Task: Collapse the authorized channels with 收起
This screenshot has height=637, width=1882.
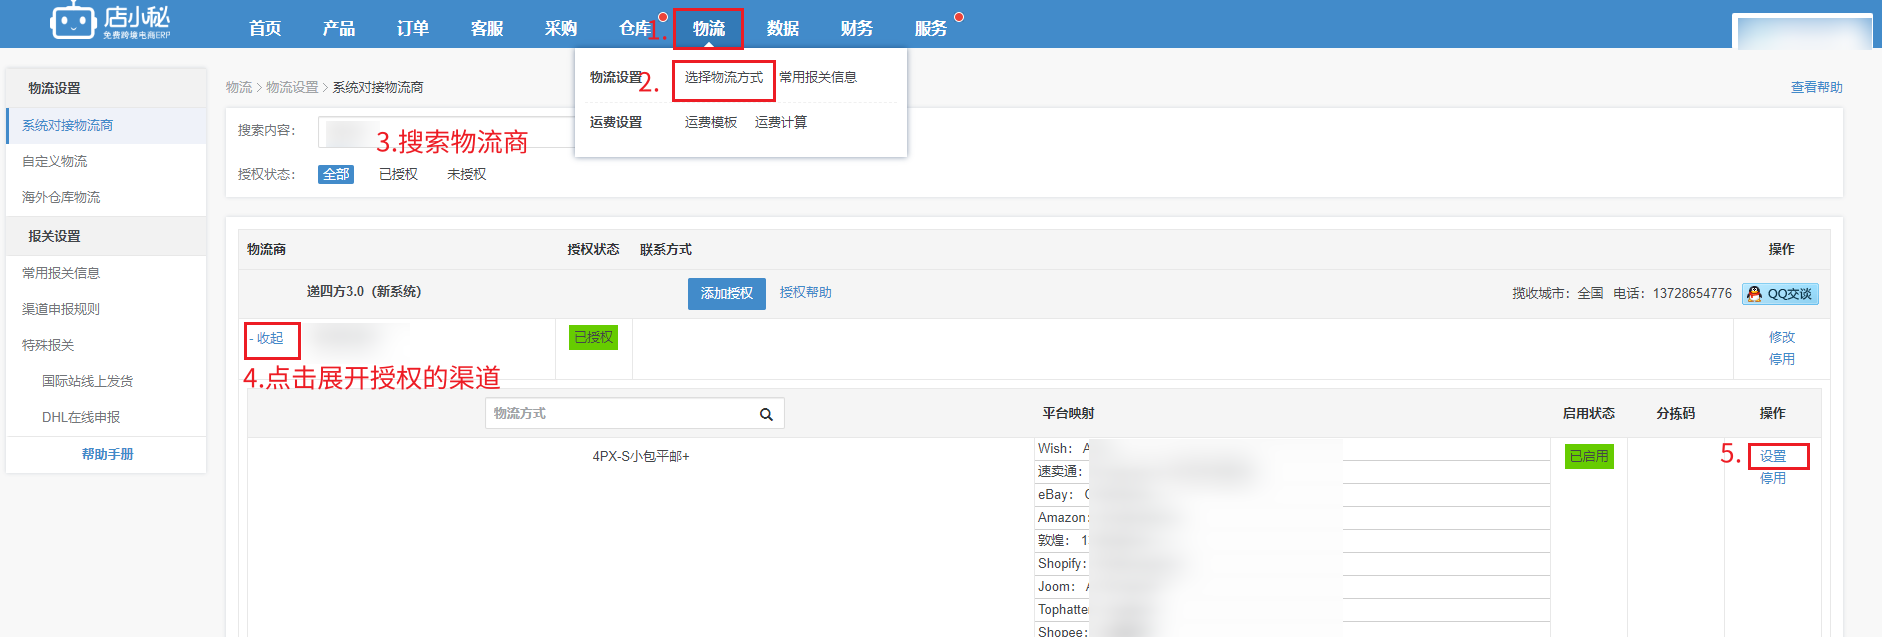Action: (x=267, y=338)
